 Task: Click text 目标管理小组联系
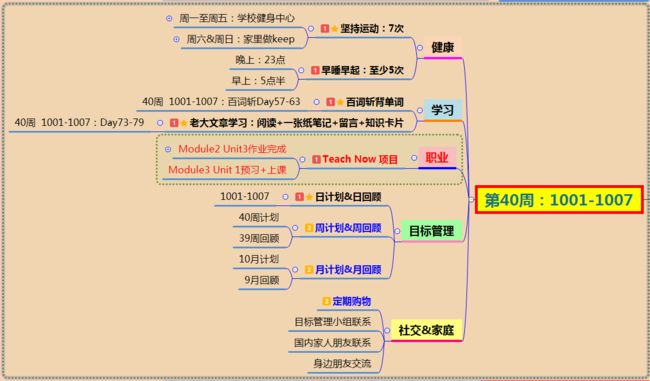tap(332, 322)
